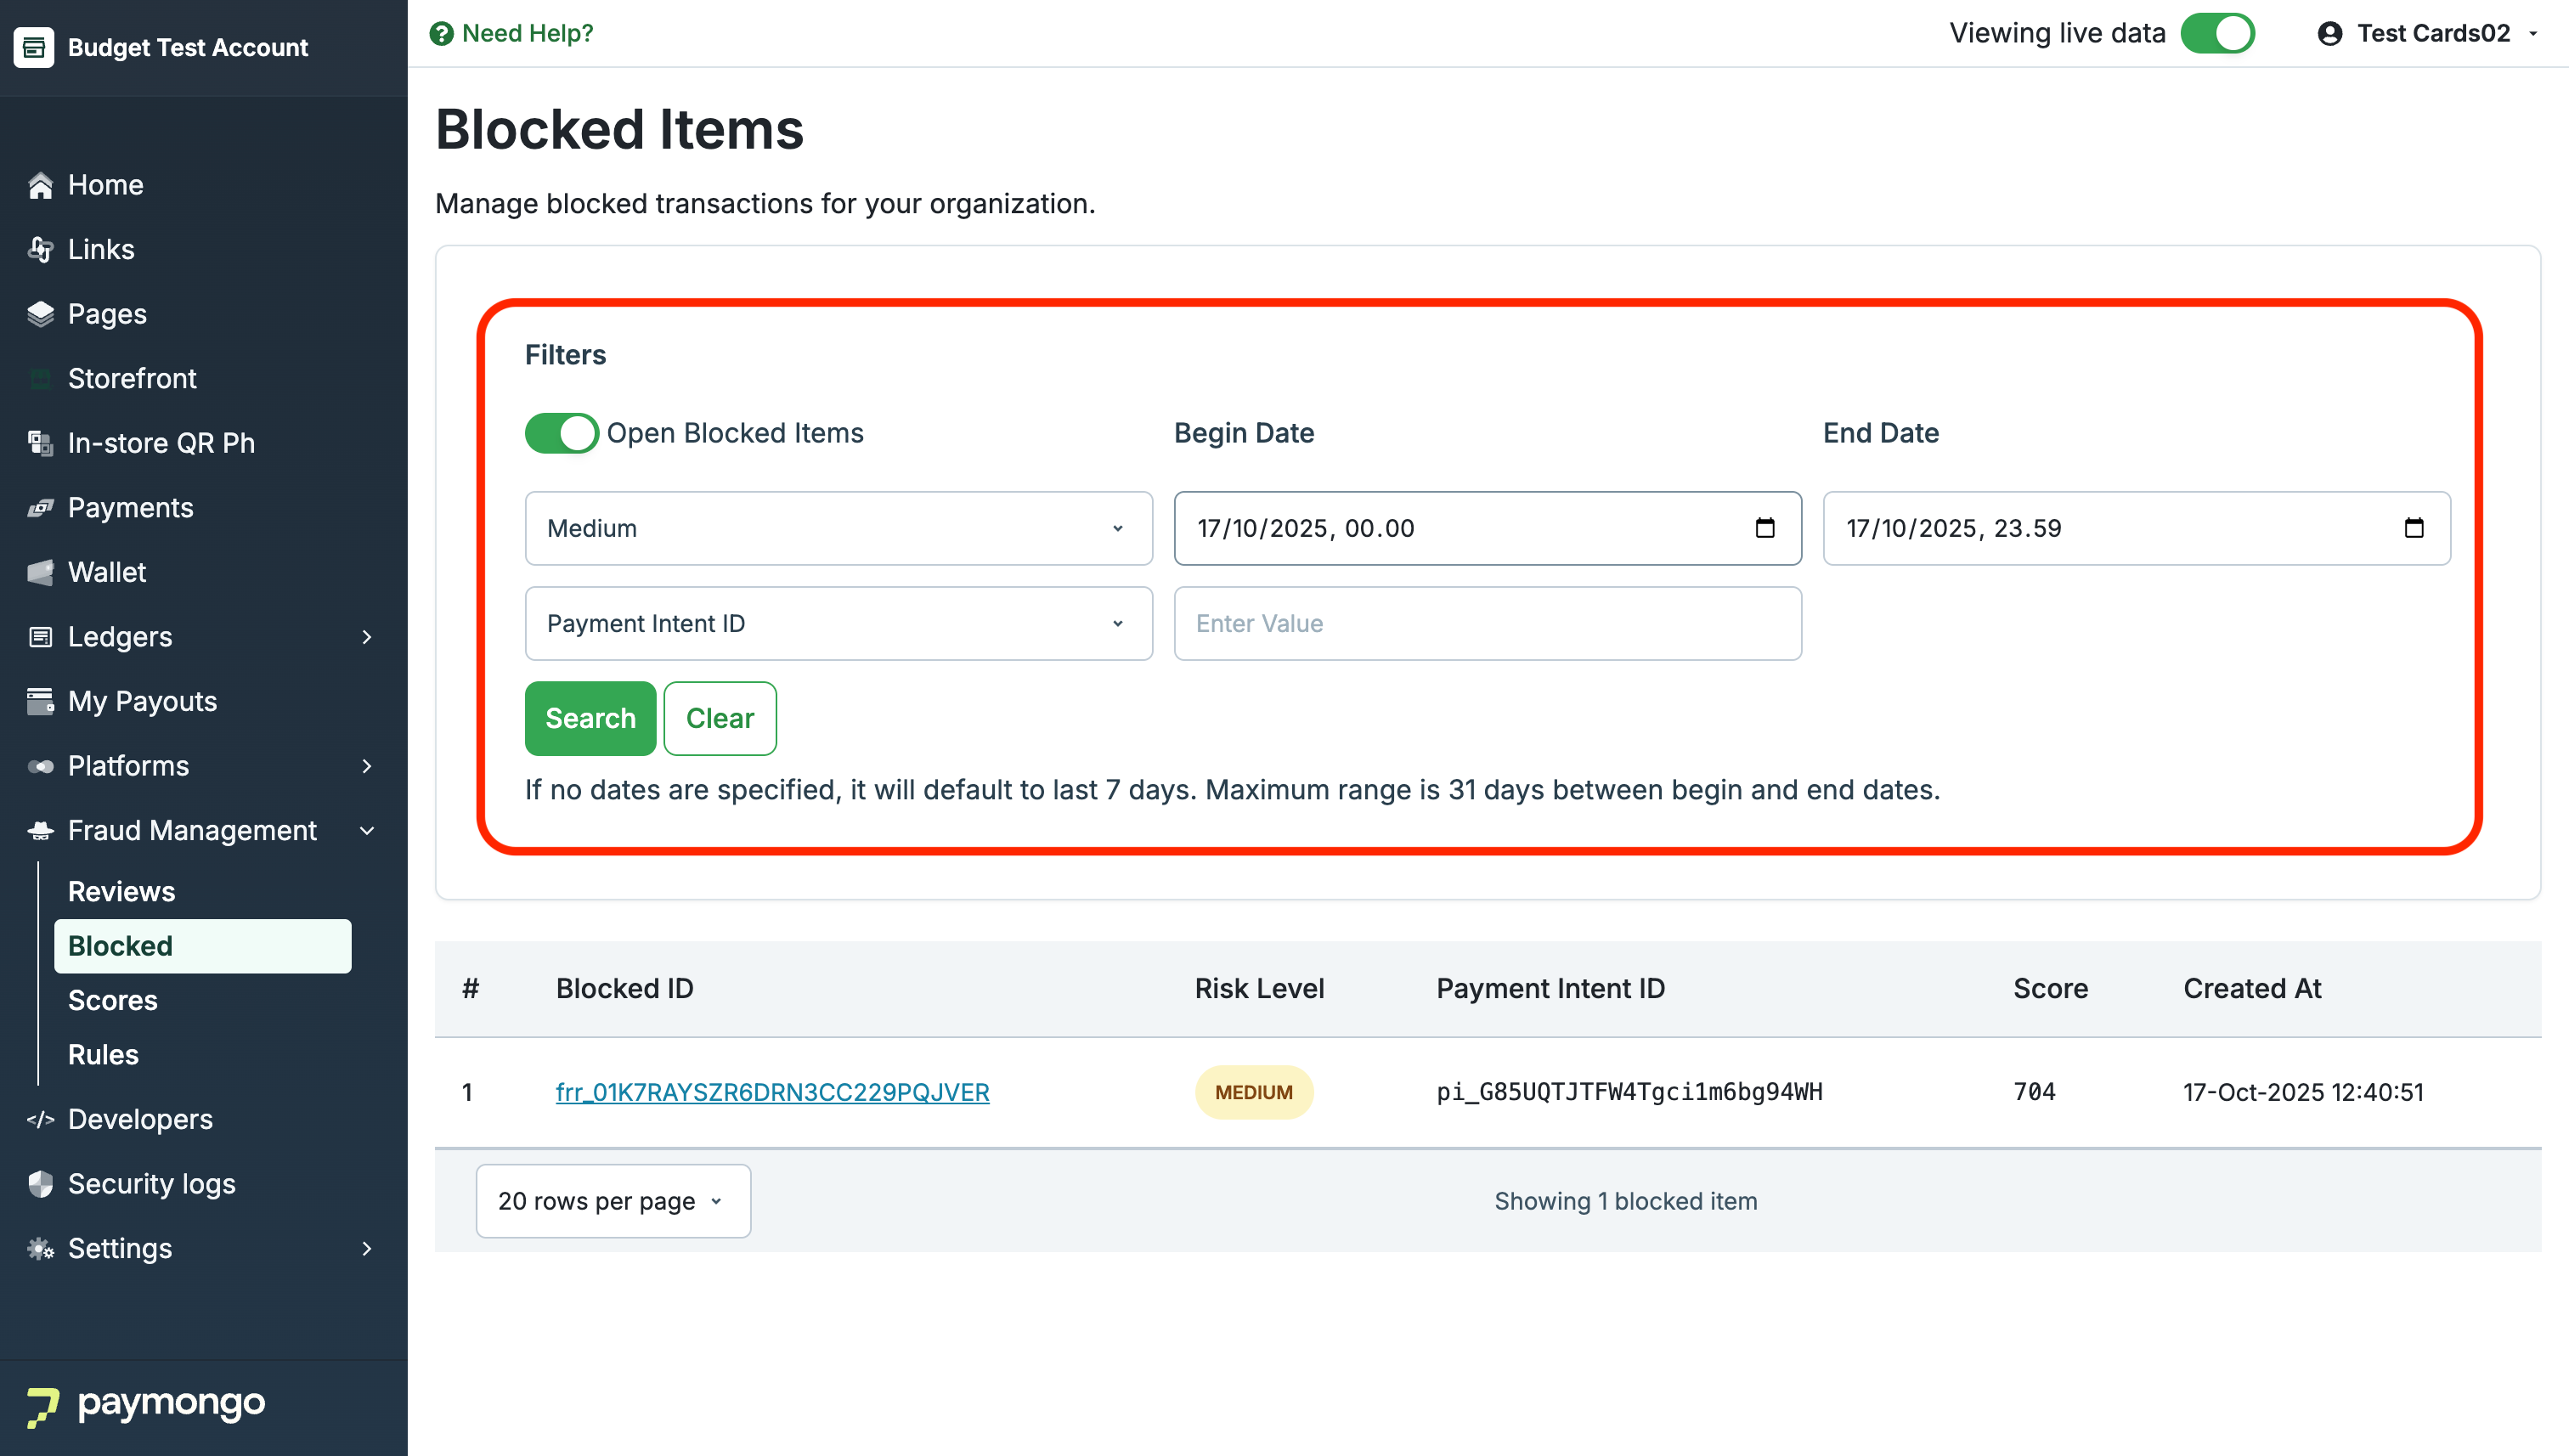Toggle the Open Blocked Items switch
Screen dimensions: 2569x1456
click(561, 433)
